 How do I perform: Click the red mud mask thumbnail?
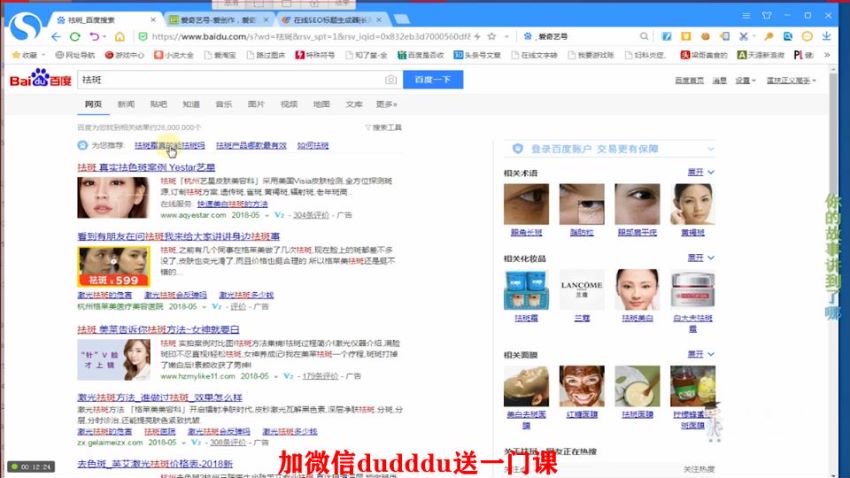(582, 386)
